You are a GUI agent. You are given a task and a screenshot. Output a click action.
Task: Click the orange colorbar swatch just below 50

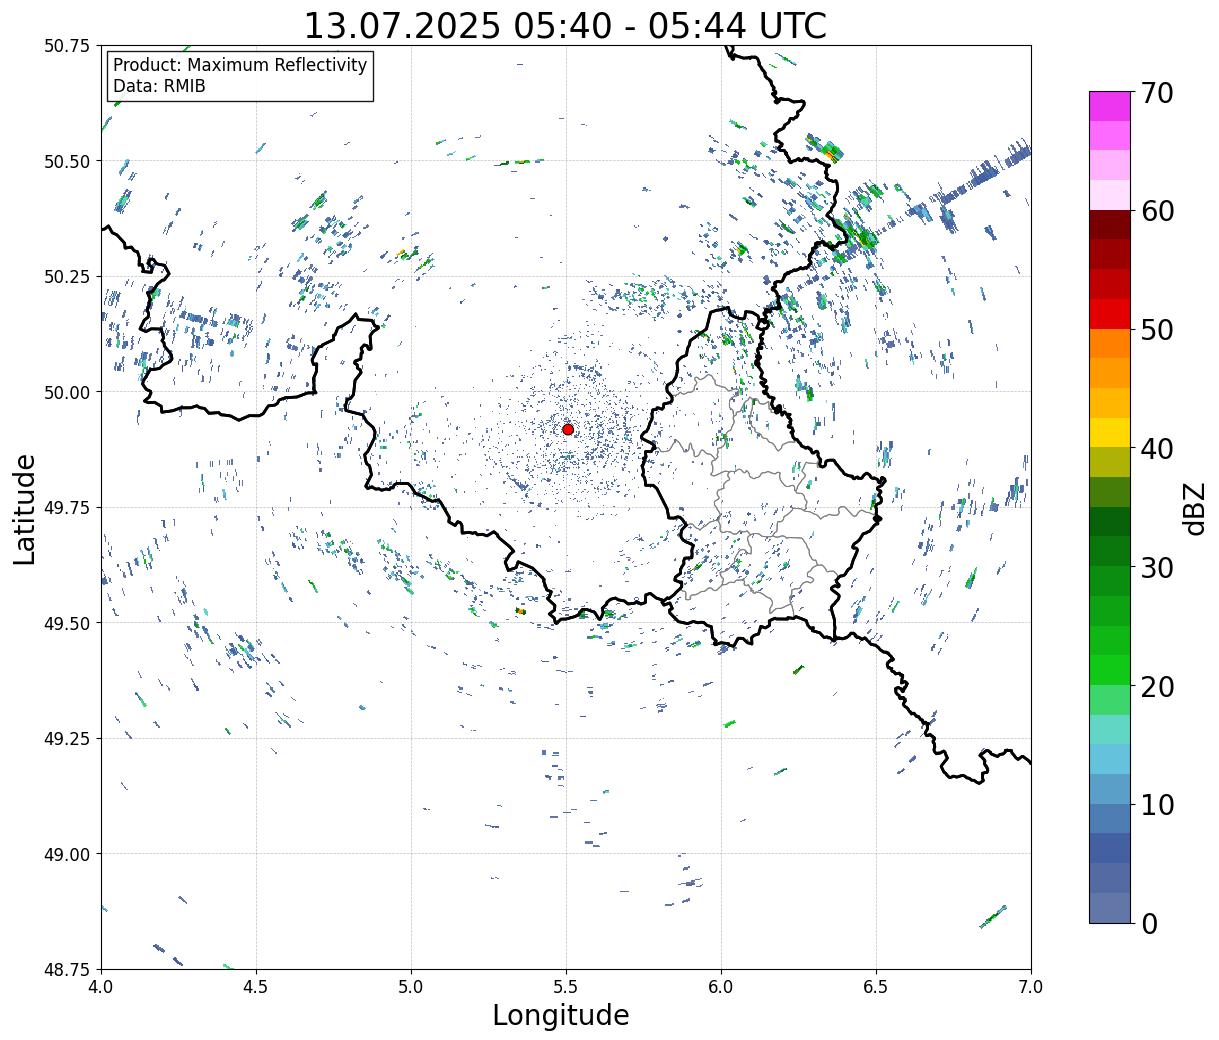pos(1110,343)
